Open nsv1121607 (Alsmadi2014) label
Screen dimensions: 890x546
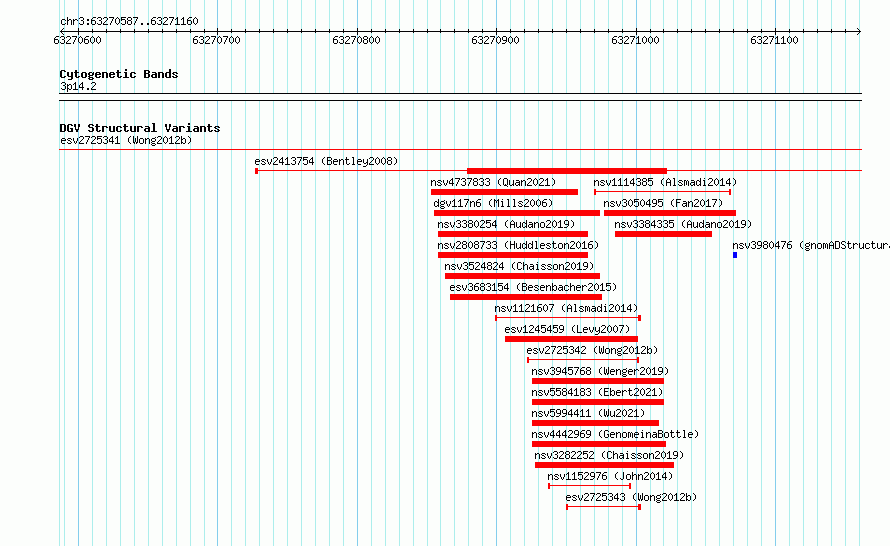pyautogui.click(x=566, y=308)
